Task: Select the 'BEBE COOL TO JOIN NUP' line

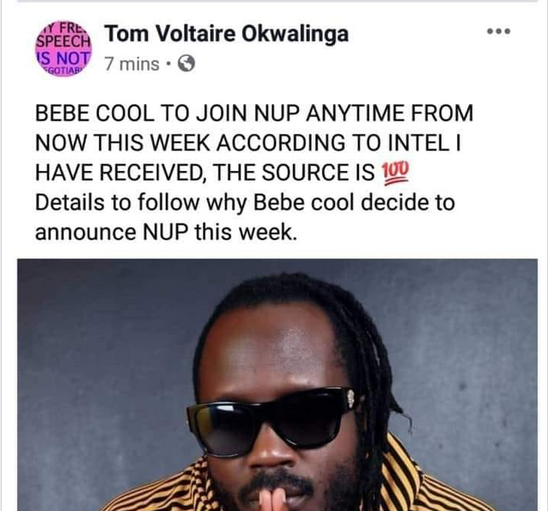Action: pyautogui.click(x=254, y=113)
